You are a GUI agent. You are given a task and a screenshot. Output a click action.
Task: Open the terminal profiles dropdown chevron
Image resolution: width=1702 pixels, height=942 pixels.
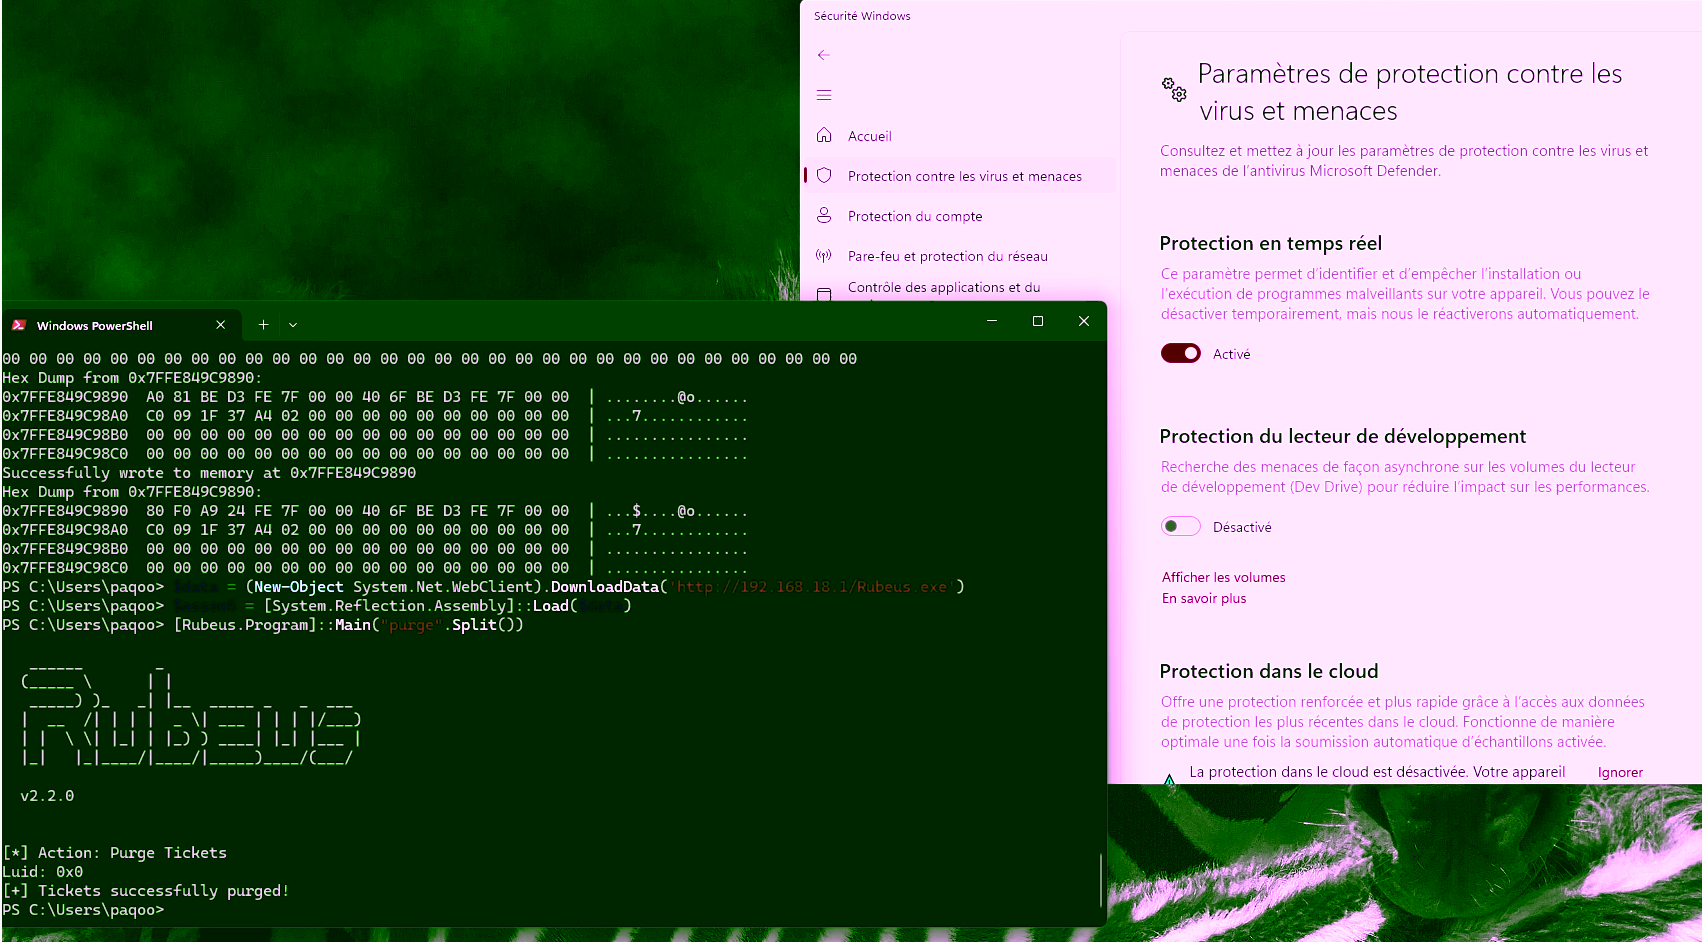293,325
